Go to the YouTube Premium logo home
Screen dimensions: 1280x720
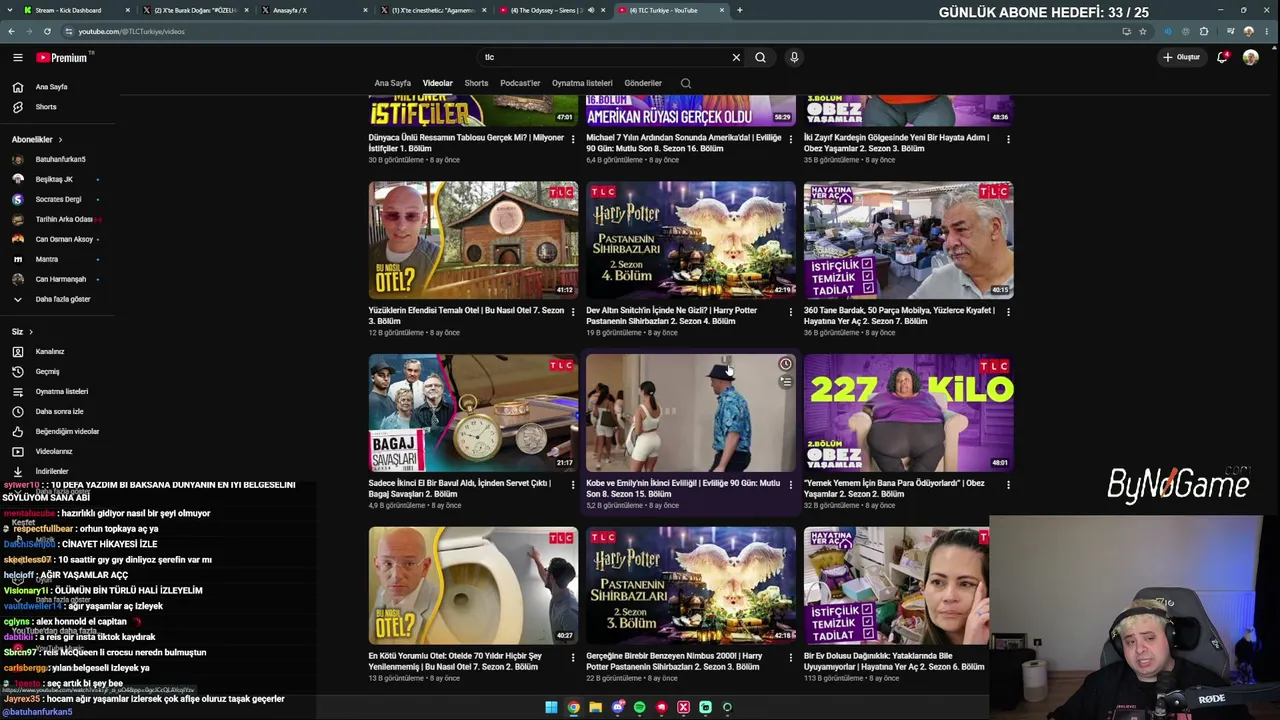[x=62, y=58]
